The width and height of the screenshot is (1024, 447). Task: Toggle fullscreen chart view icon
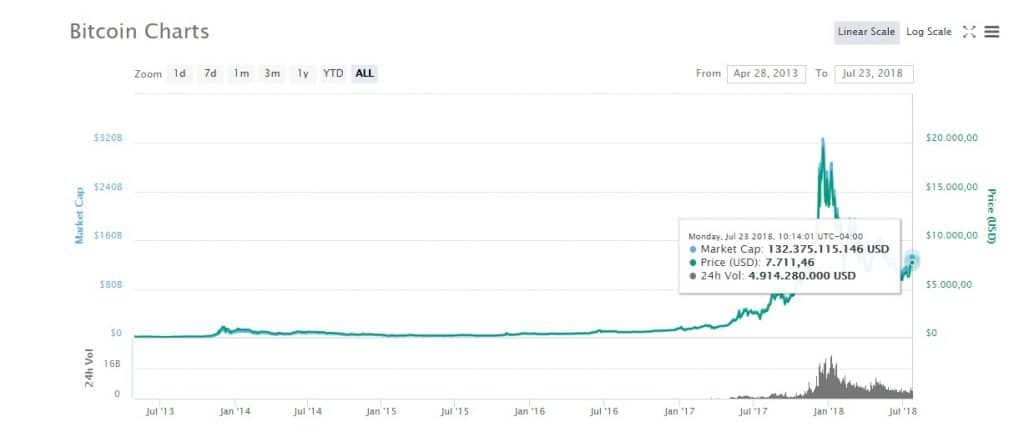click(969, 31)
